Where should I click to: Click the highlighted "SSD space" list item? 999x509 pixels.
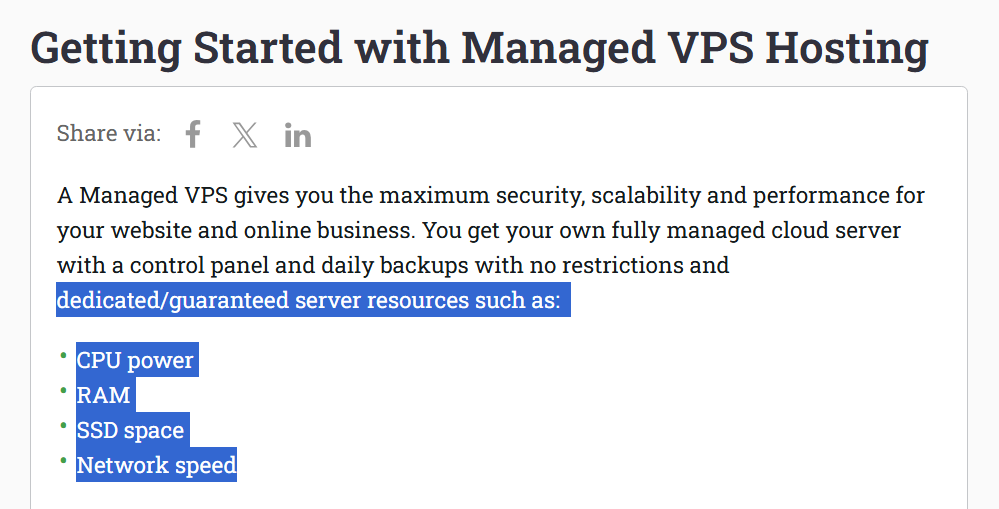pos(130,430)
